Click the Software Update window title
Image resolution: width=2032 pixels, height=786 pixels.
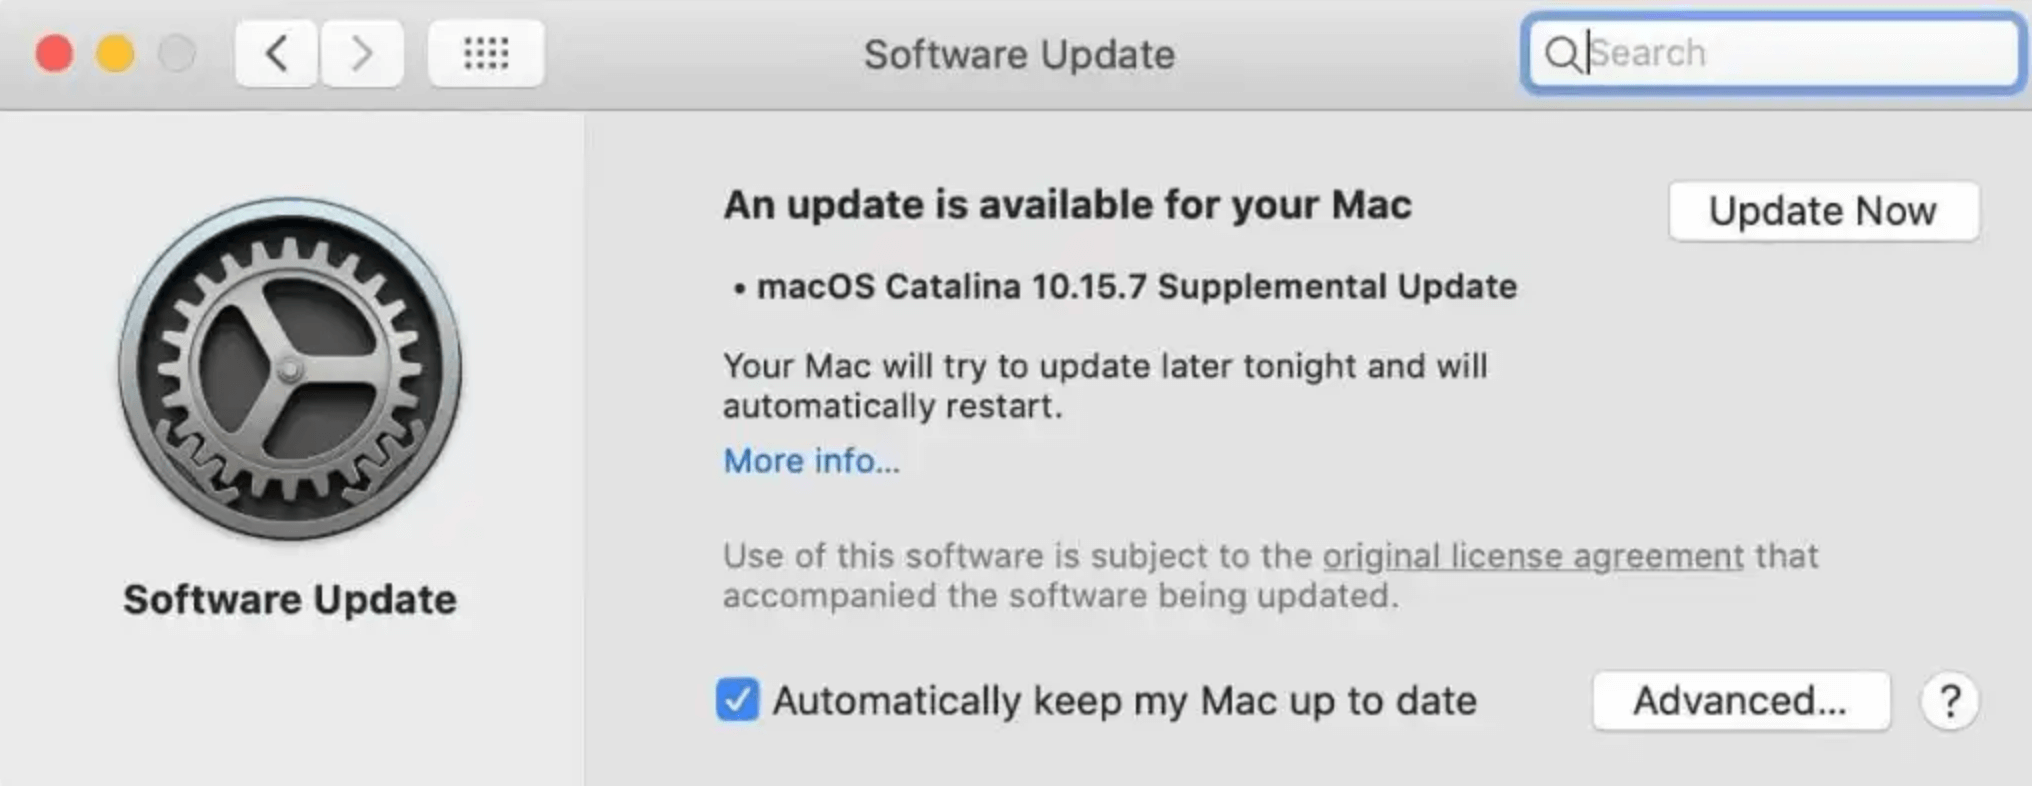[1019, 55]
